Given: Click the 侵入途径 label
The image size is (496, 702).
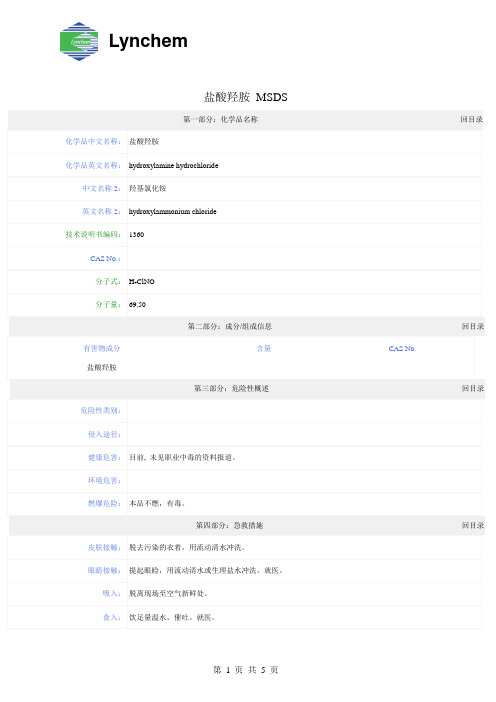Looking at the screenshot, I should point(104,434).
